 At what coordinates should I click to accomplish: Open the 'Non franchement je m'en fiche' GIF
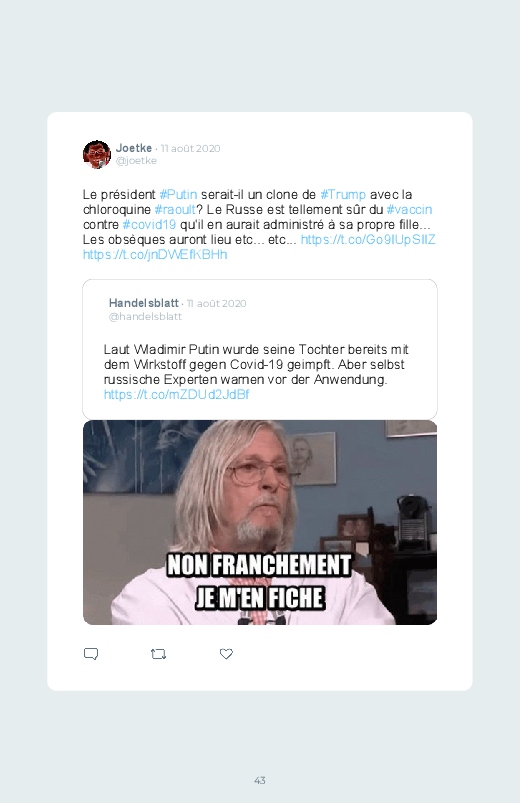pyautogui.click(x=260, y=522)
